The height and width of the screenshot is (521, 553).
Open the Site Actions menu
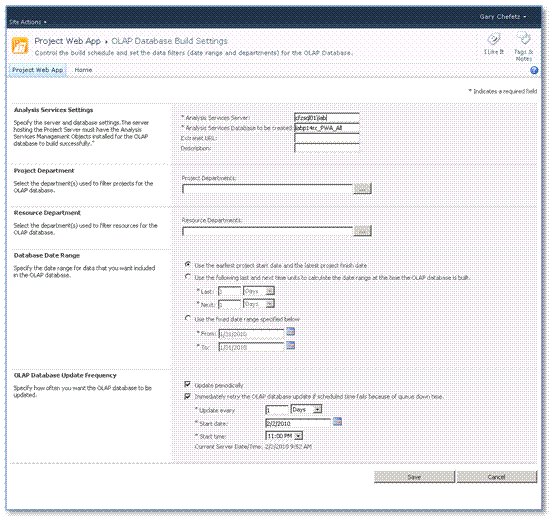pyautogui.click(x=28, y=22)
